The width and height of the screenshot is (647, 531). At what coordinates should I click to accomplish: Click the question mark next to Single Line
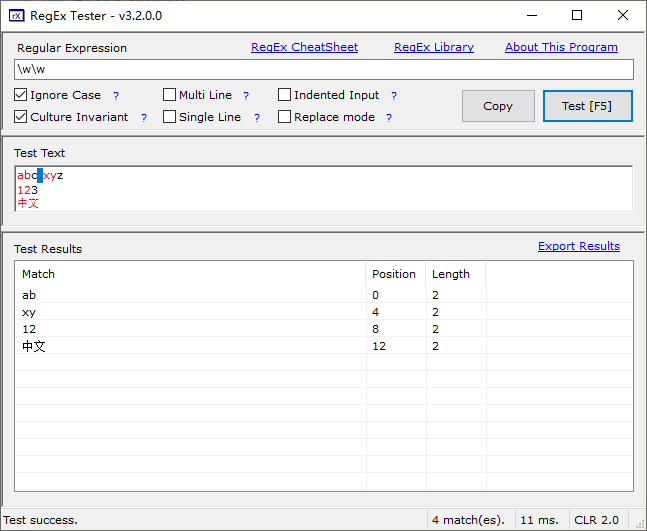pos(256,118)
